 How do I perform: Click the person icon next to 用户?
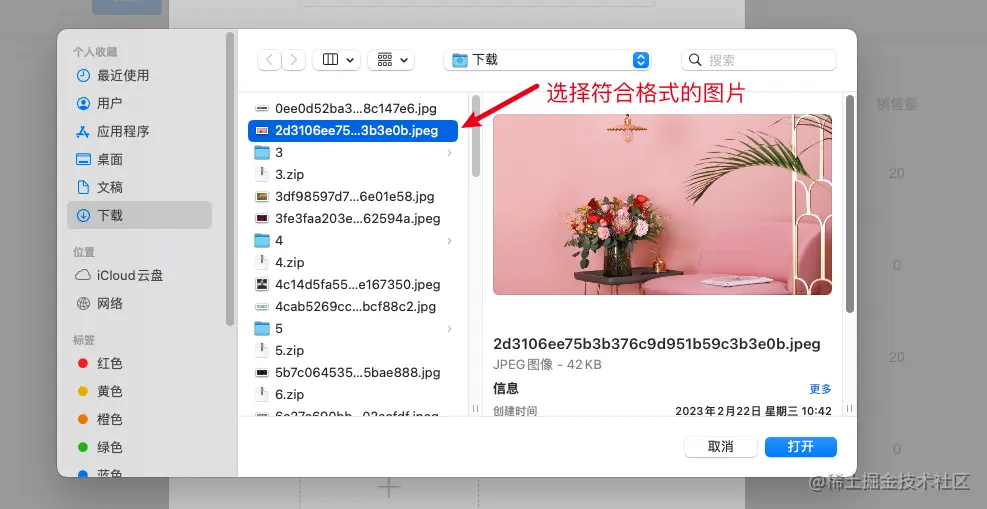click(83, 103)
